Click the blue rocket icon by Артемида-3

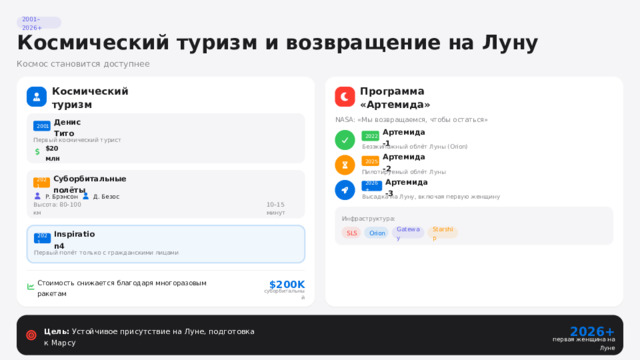(x=345, y=190)
